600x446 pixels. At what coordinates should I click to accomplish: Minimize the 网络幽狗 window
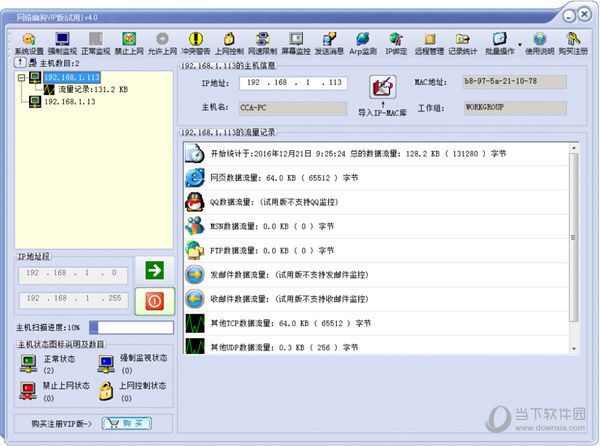[x=569, y=16]
